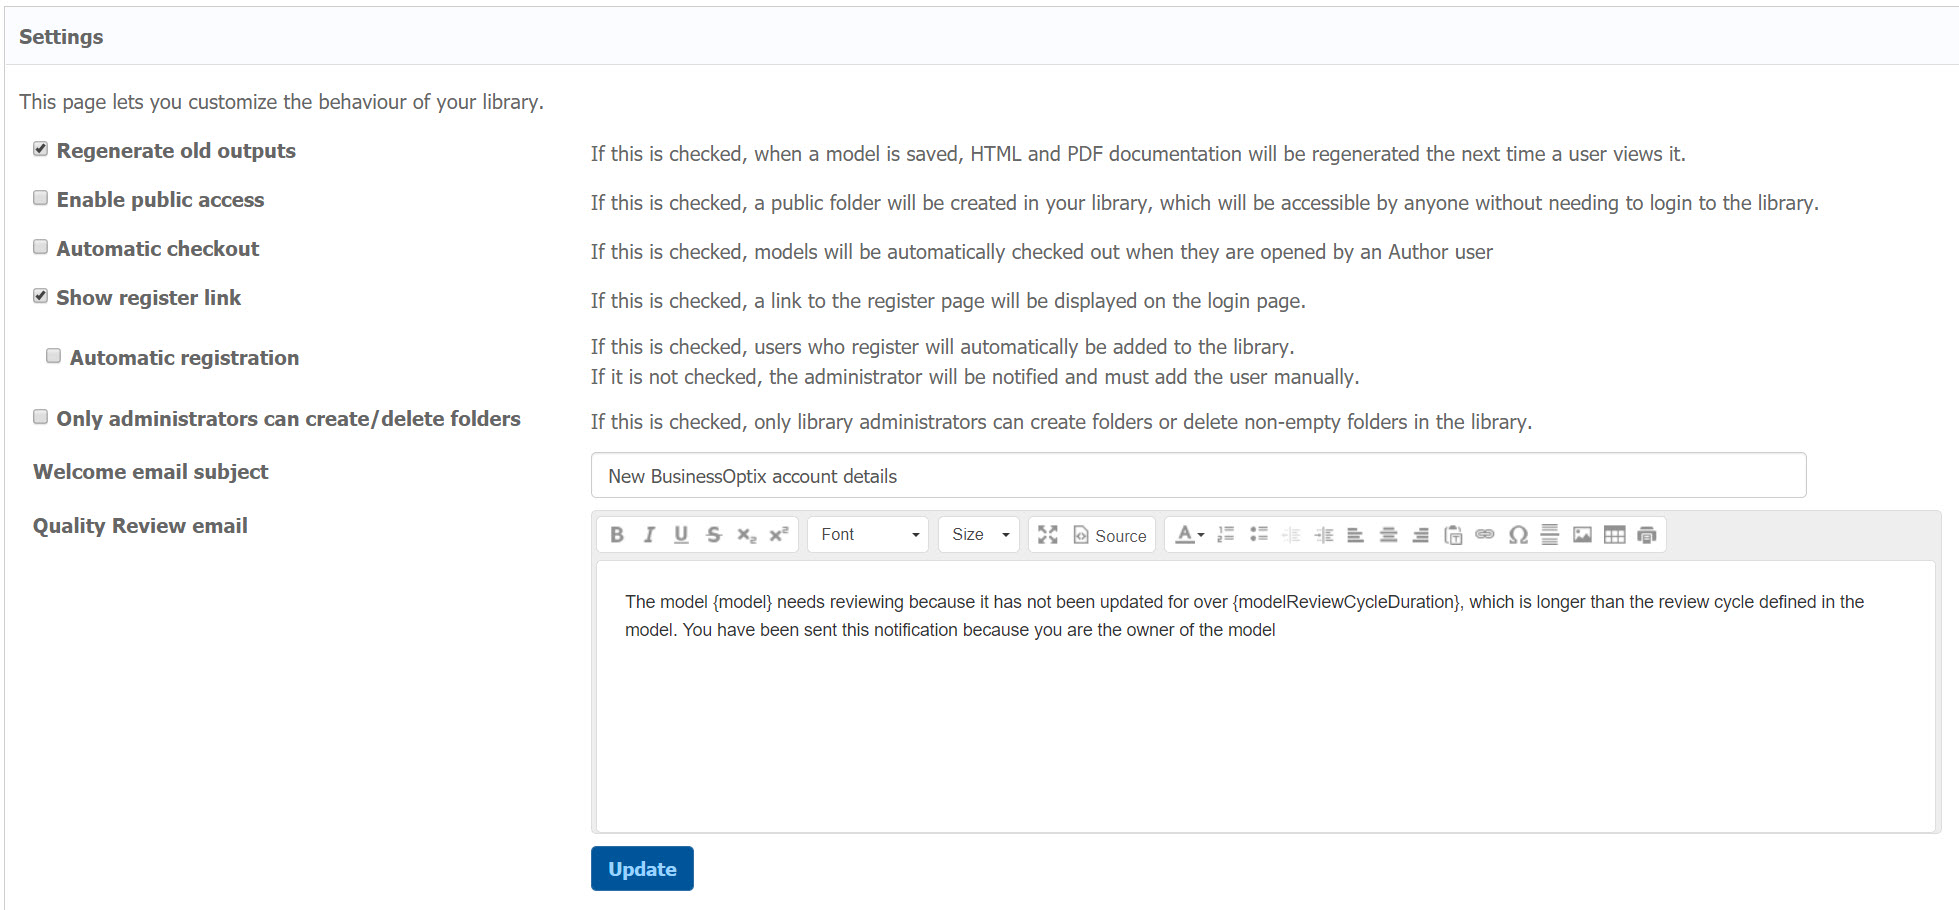Viewport: 1959px width, 910px height.
Task: Enable public access checkbox
Action: (x=41, y=198)
